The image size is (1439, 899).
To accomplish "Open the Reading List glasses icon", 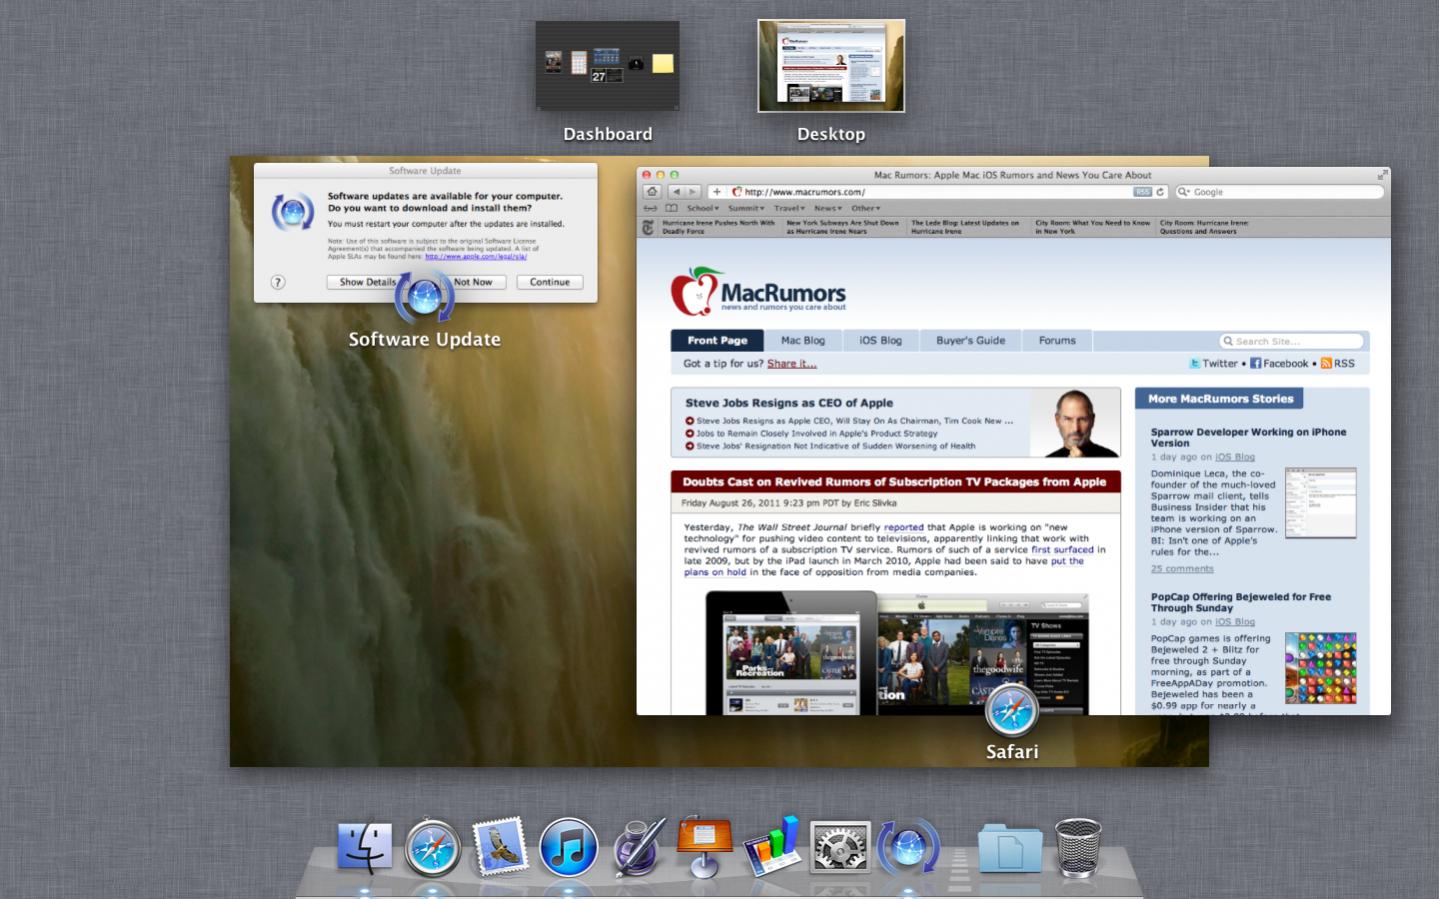I will click(x=650, y=208).
